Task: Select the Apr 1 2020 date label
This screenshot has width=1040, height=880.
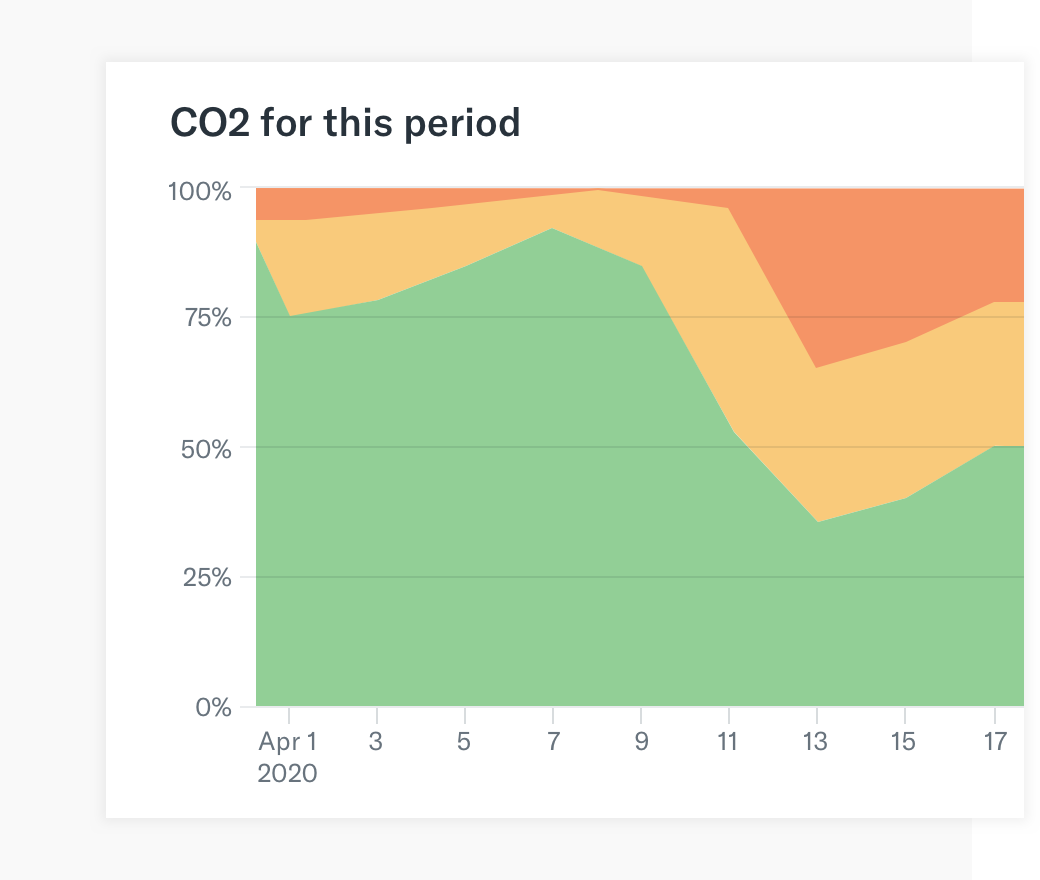Action: point(288,757)
